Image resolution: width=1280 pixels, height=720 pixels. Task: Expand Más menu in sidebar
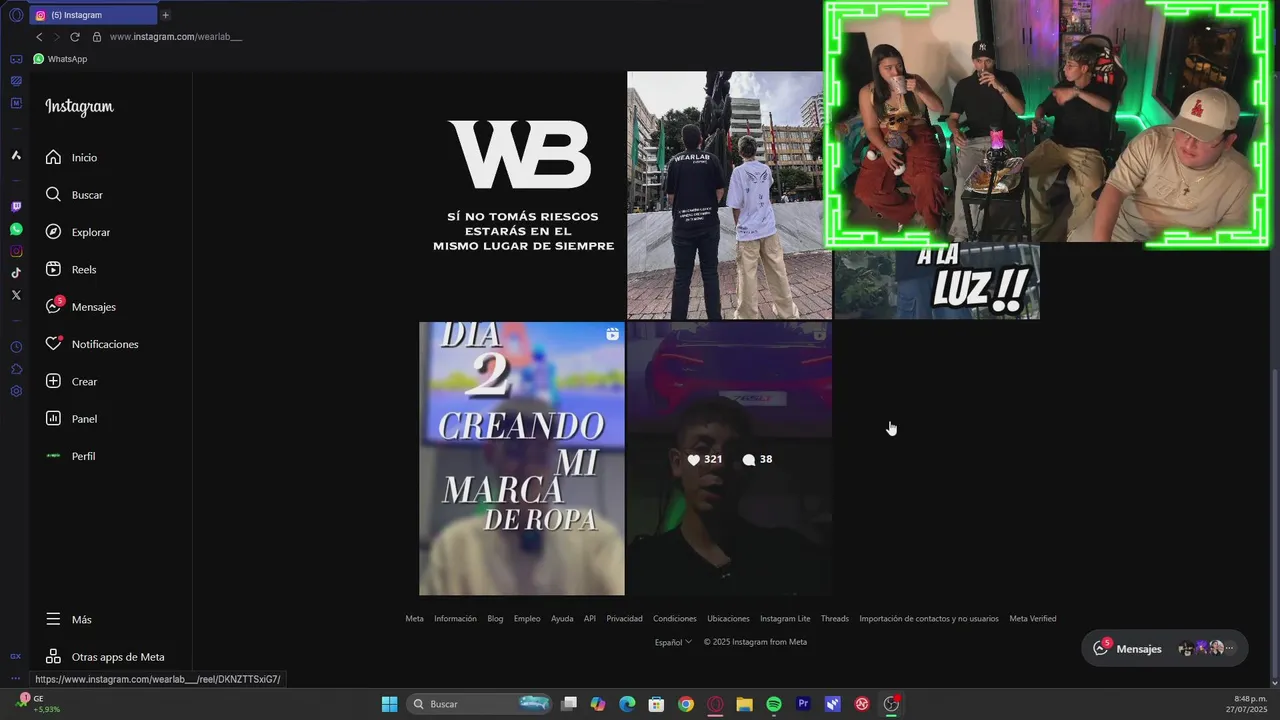[68, 620]
